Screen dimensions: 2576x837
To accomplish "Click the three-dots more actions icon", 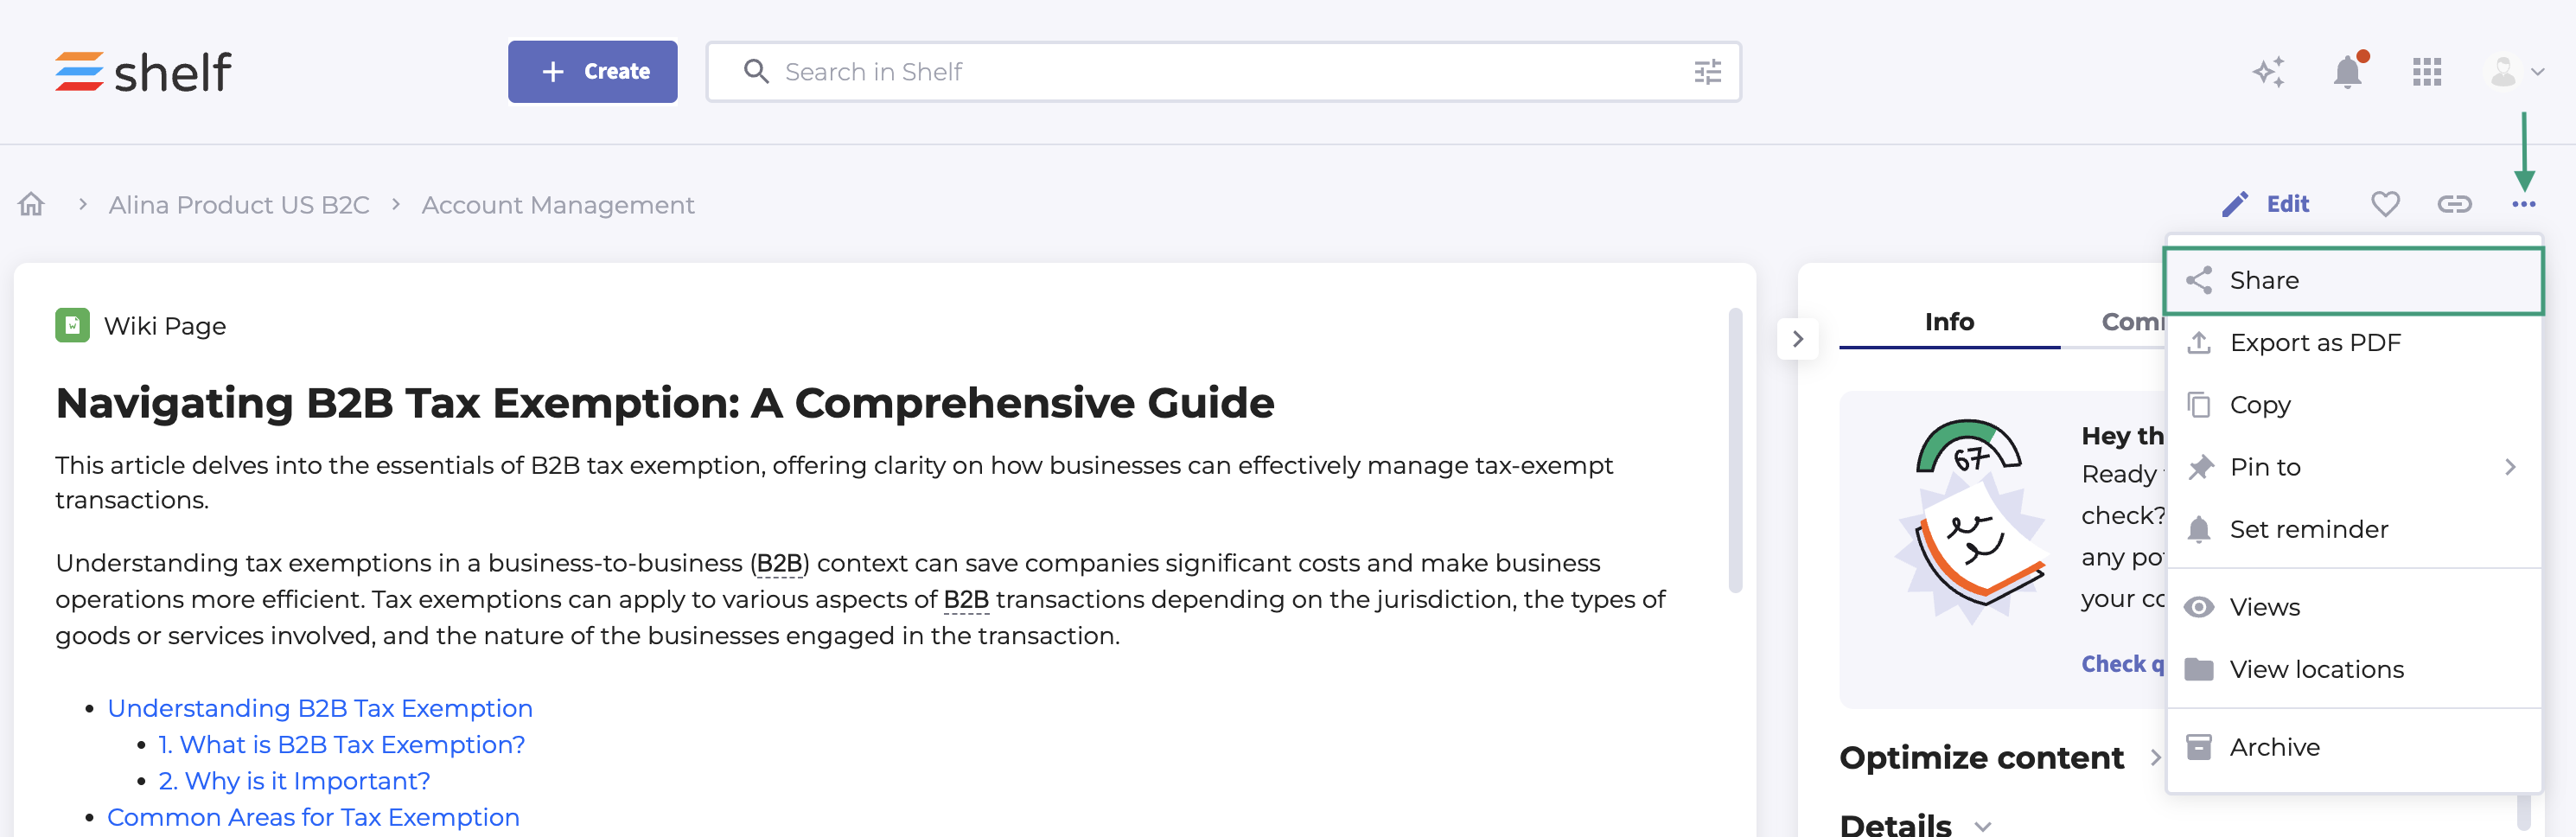I will point(2523,204).
